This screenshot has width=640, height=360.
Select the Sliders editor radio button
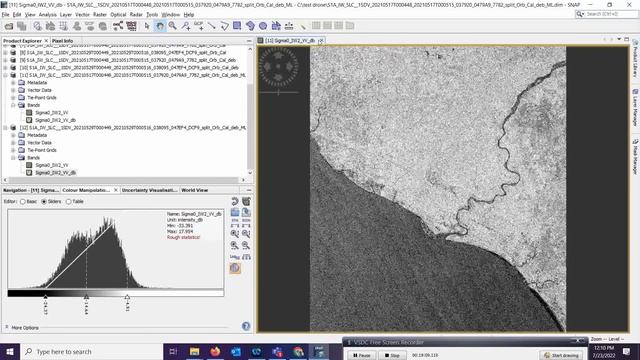click(x=44, y=202)
